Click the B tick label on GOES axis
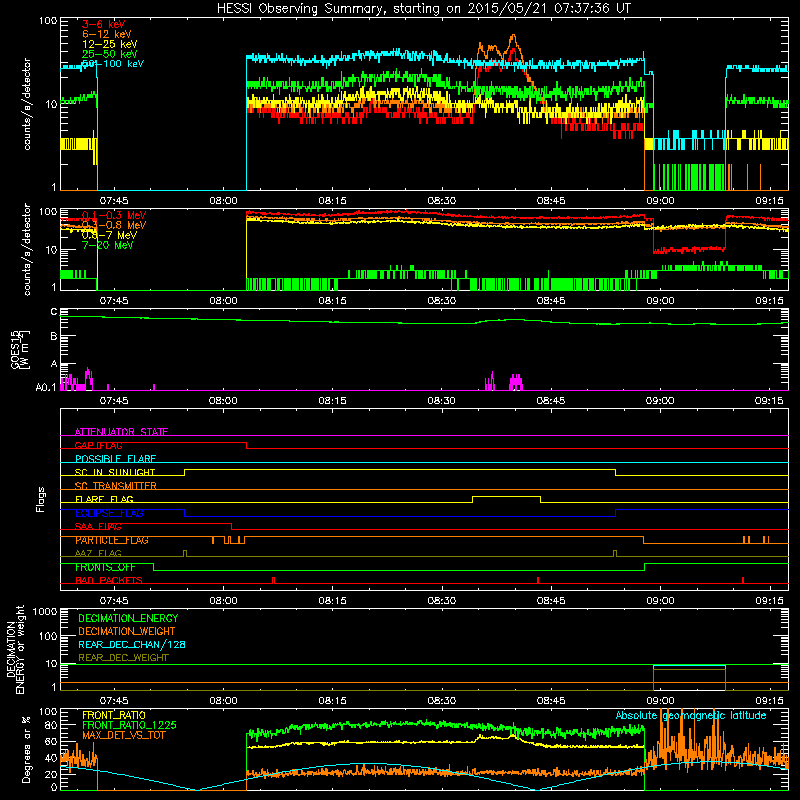 pyautogui.click(x=54, y=336)
